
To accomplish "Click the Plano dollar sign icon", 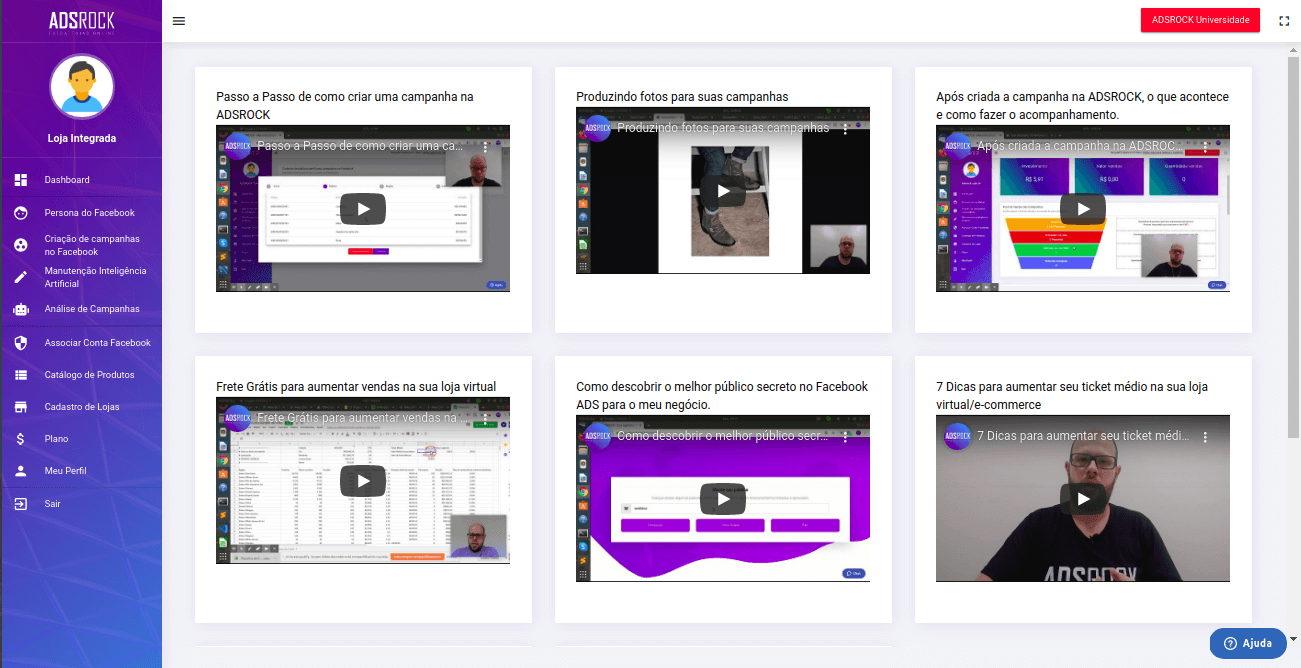I will click(x=21, y=439).
